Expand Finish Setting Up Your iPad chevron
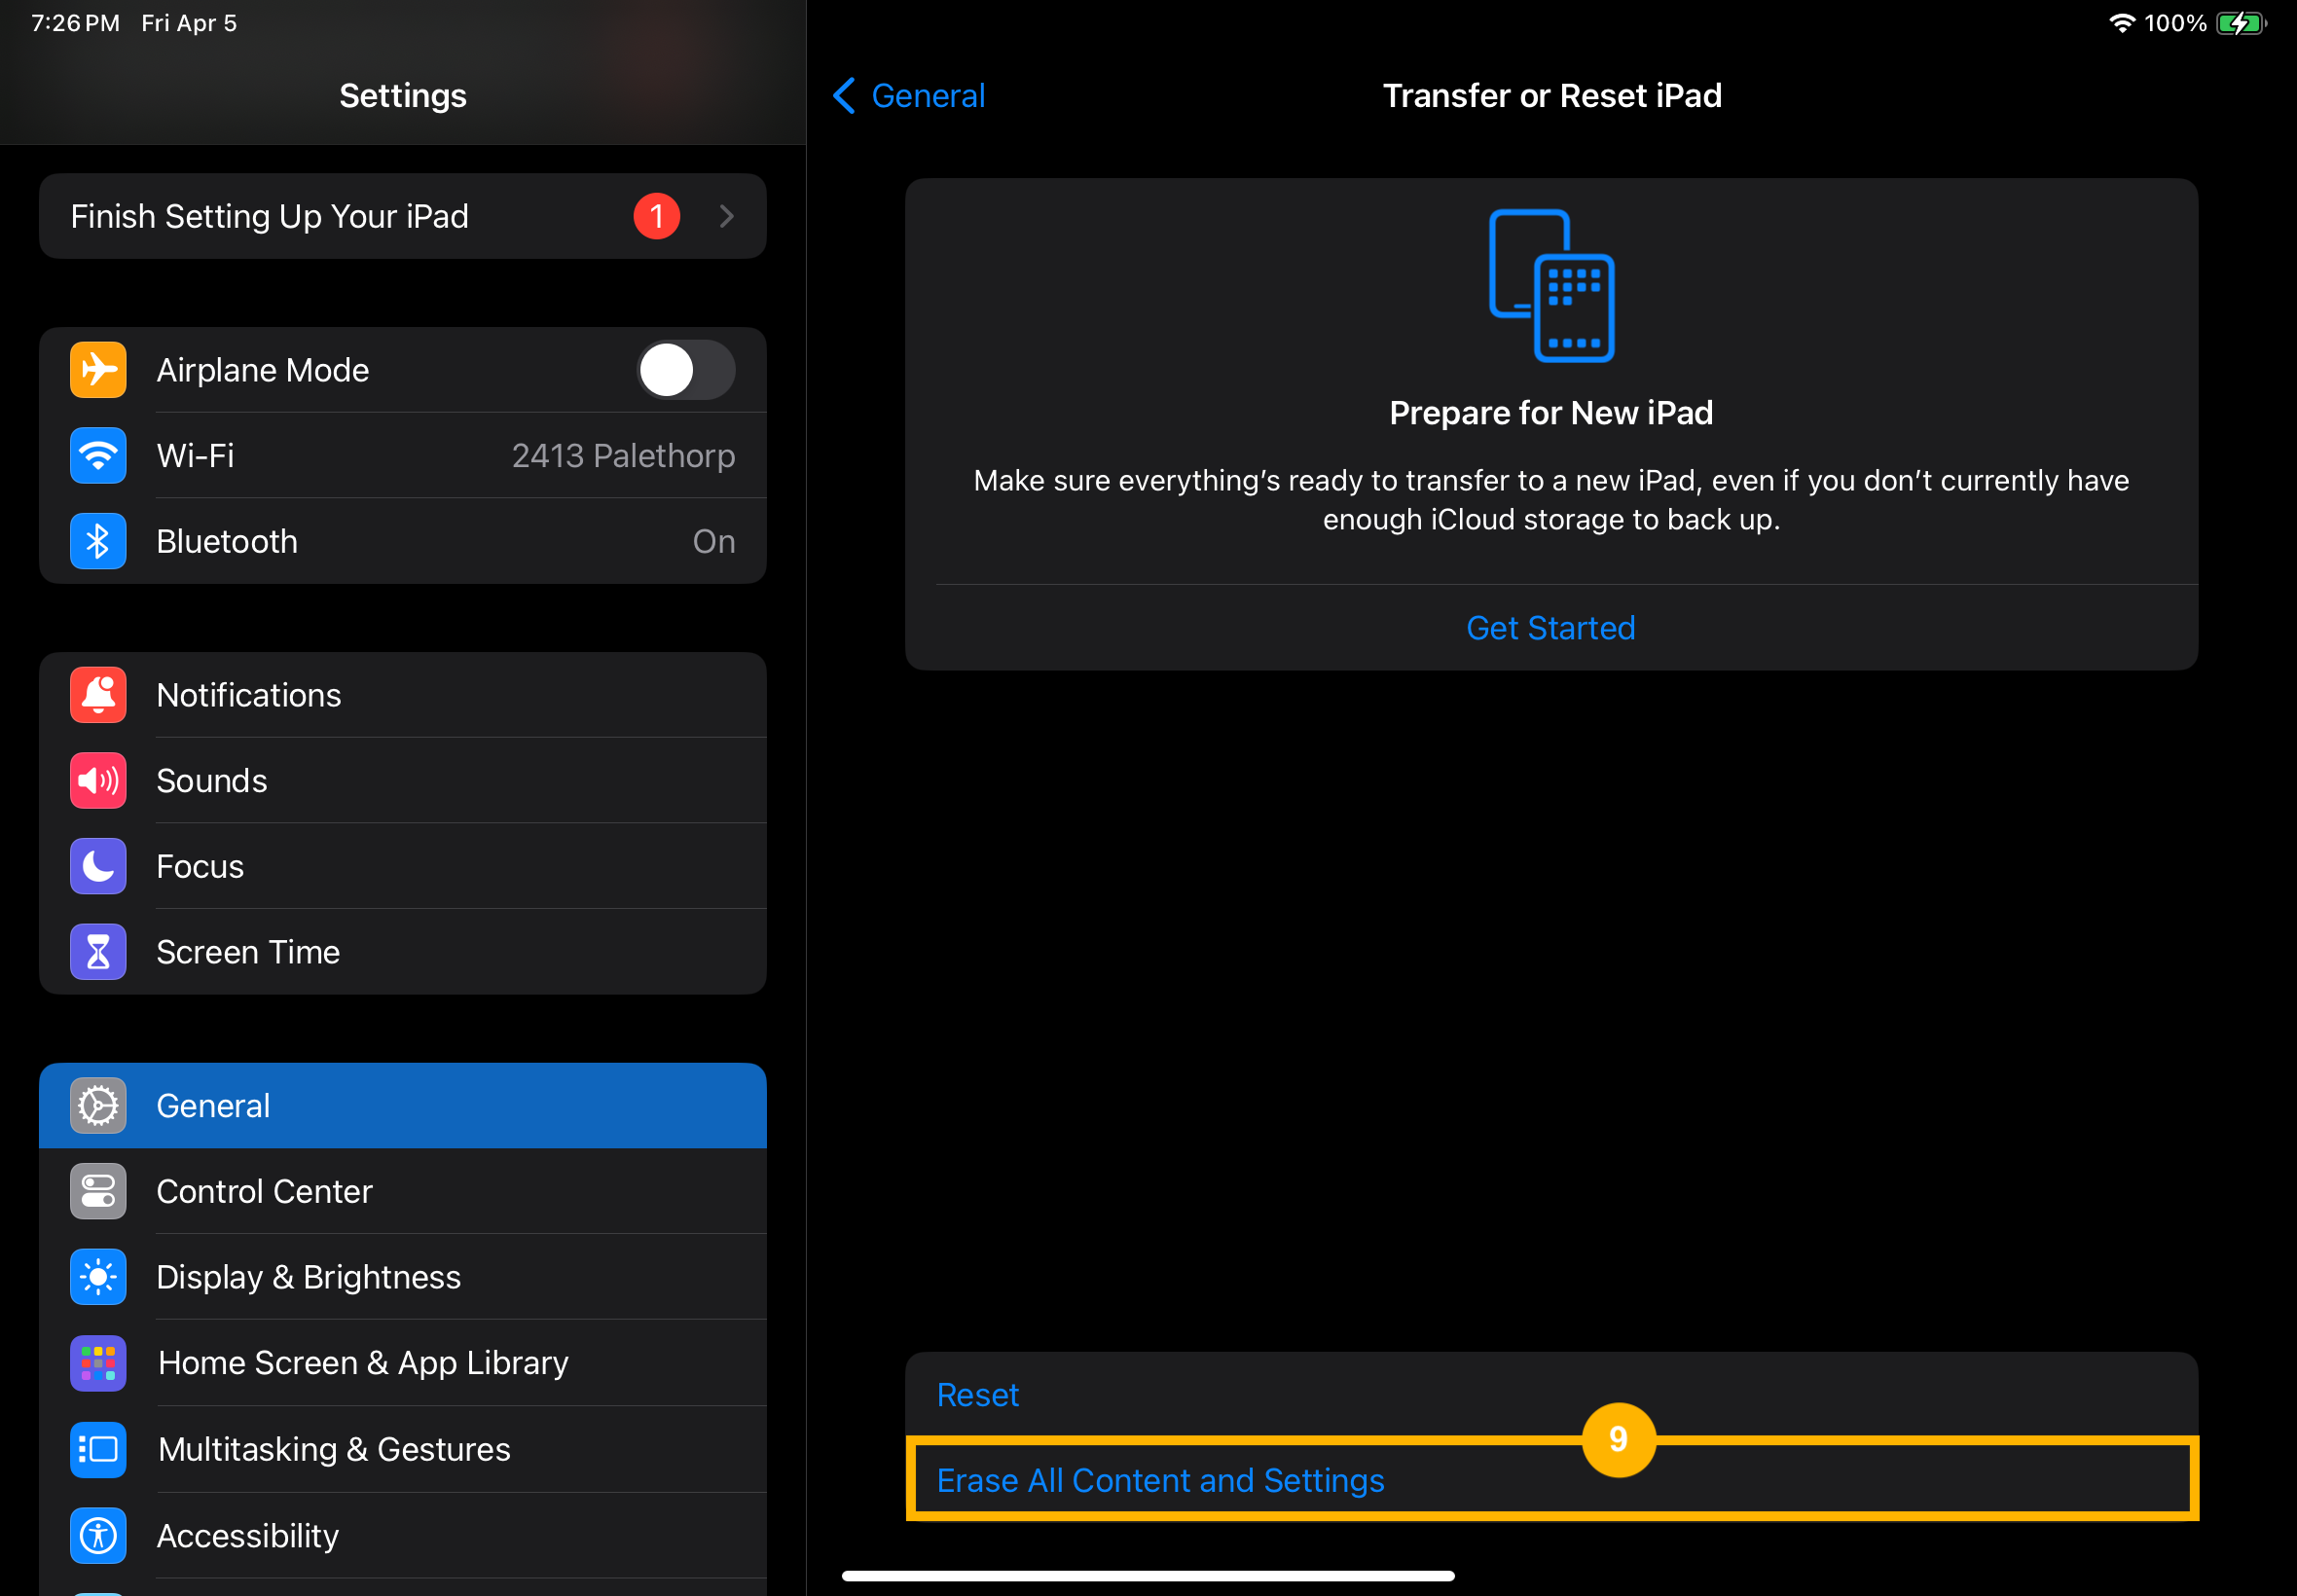 727,216
